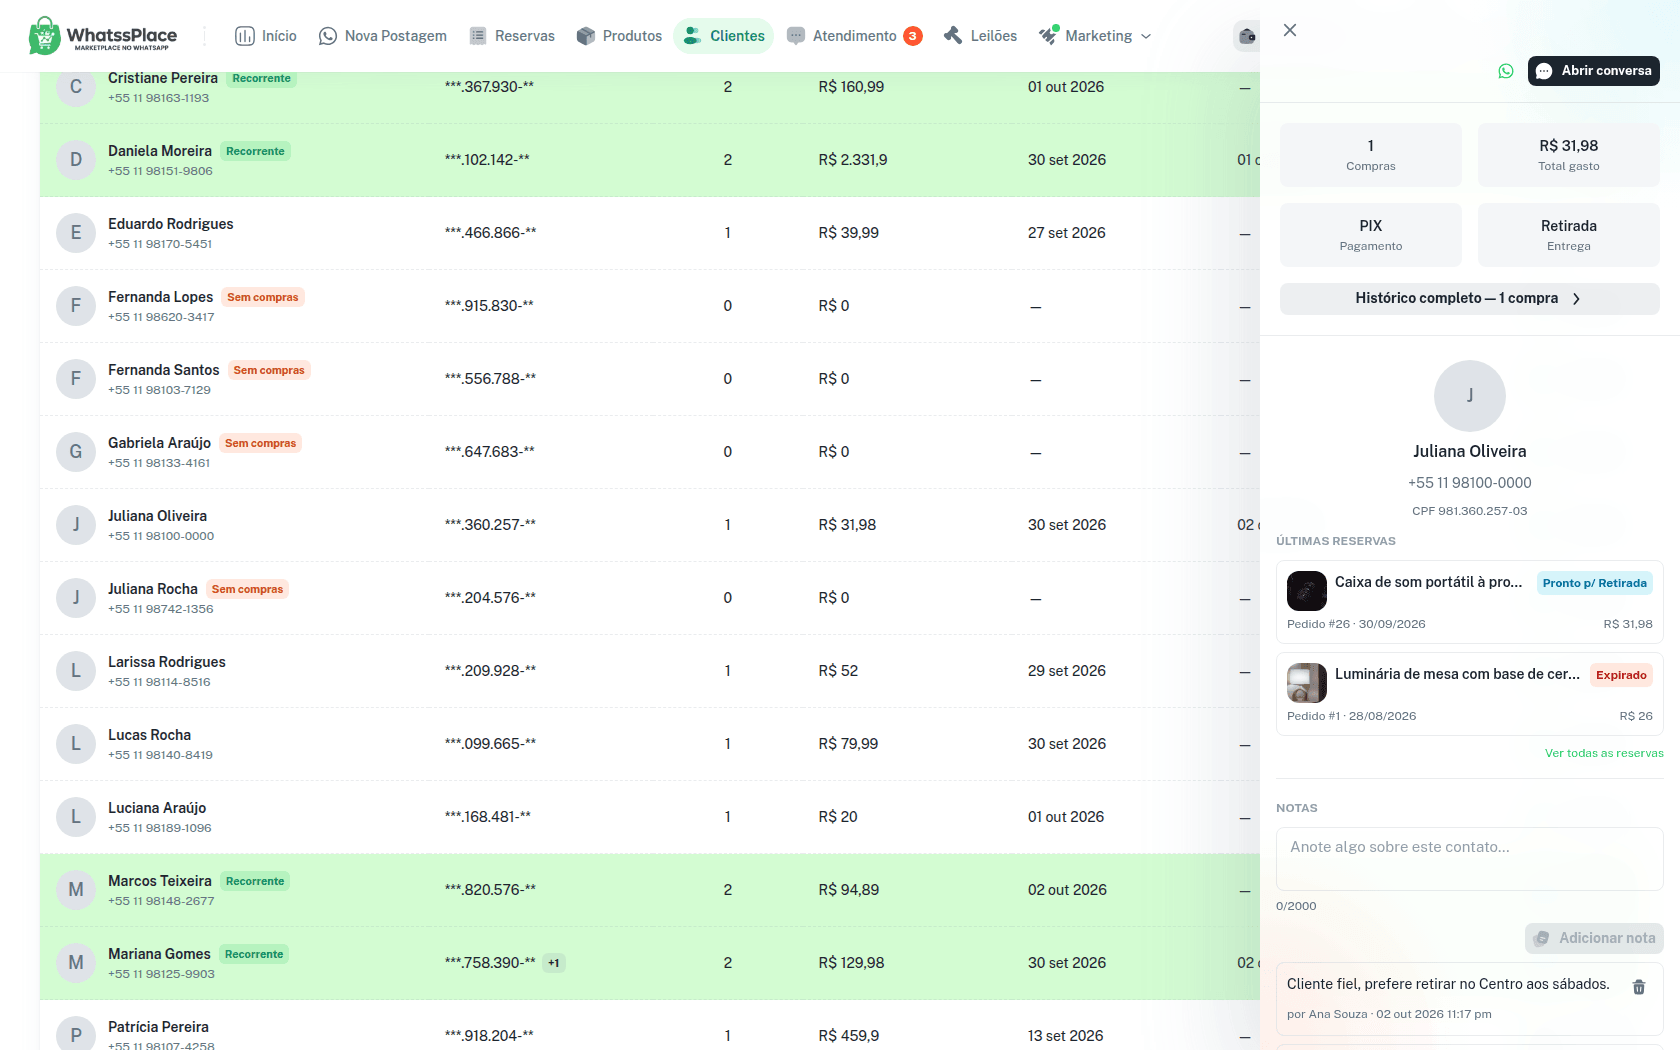The image size is (1680, 1050).
Task: Click Marcos Teixeira's M avatar
Action: [x=76, y=890]
